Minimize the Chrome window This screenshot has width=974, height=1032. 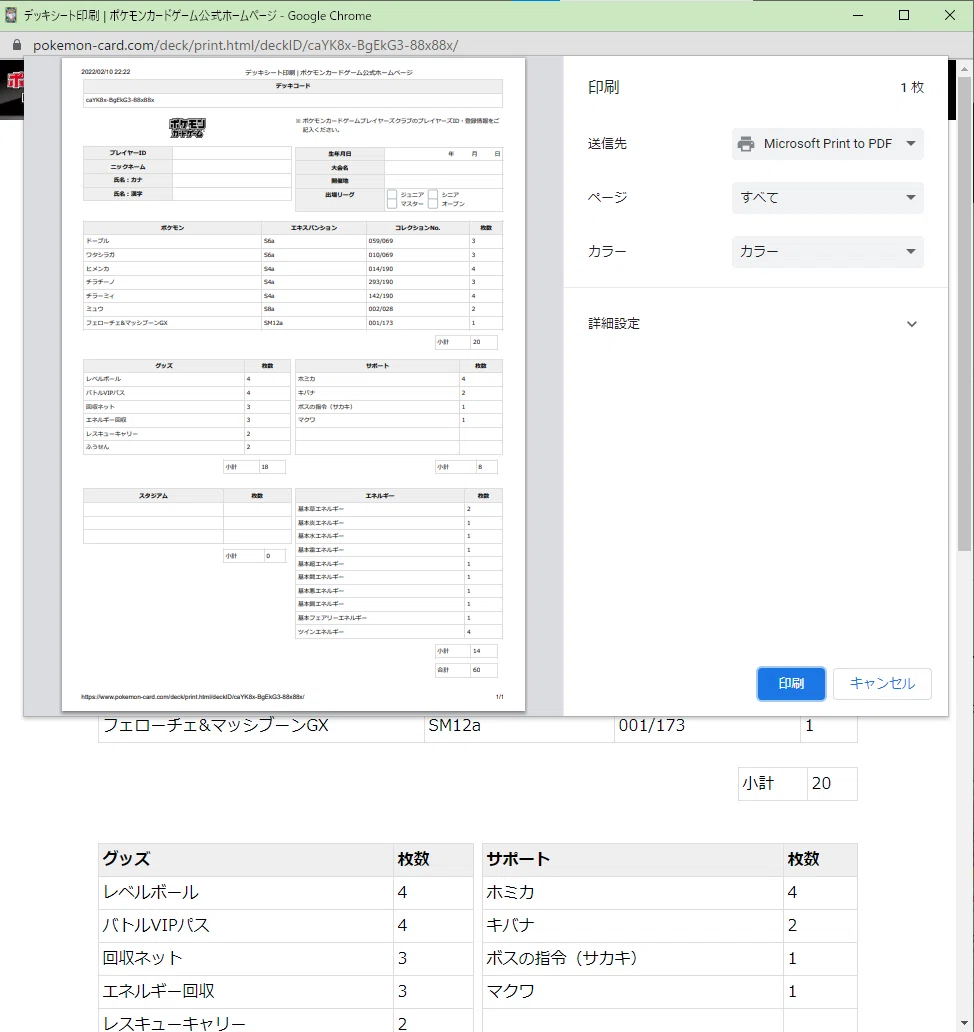click(858, 15)
